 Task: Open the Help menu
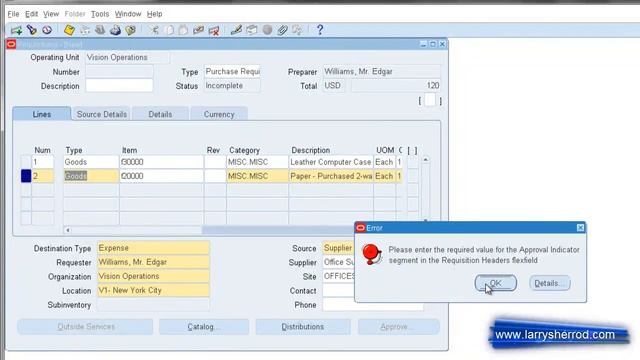(x=154, y=14)
